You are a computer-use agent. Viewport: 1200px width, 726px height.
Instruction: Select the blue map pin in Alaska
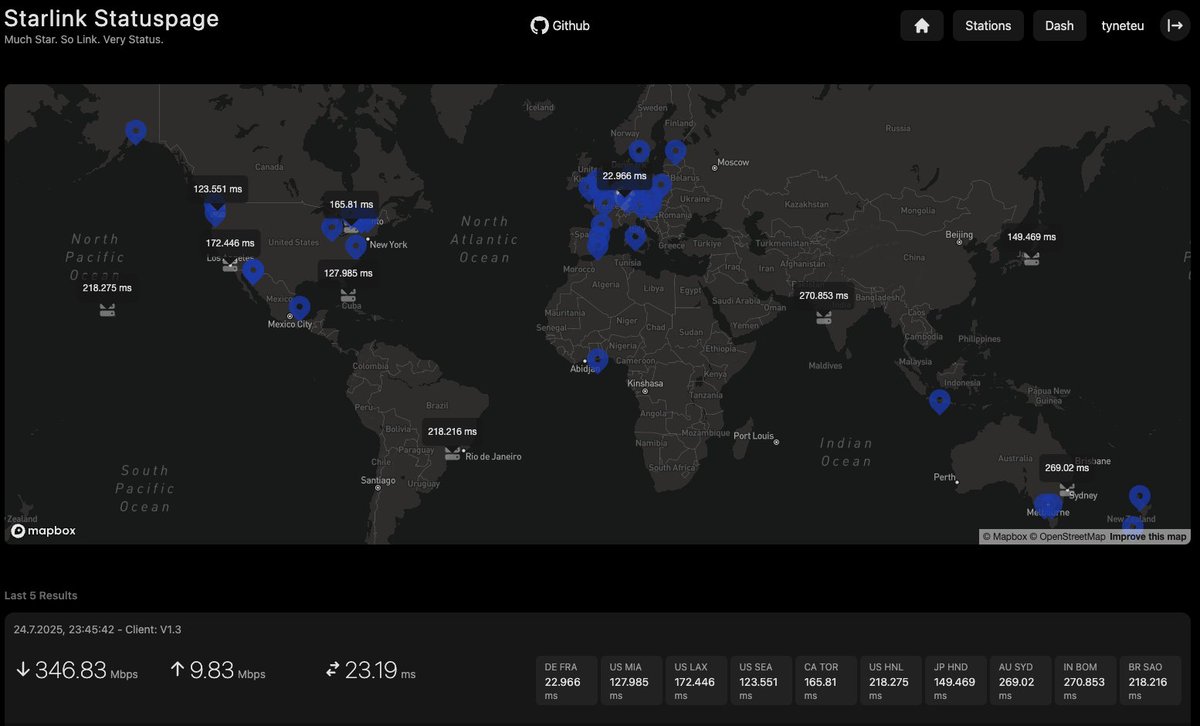(135, 131)
